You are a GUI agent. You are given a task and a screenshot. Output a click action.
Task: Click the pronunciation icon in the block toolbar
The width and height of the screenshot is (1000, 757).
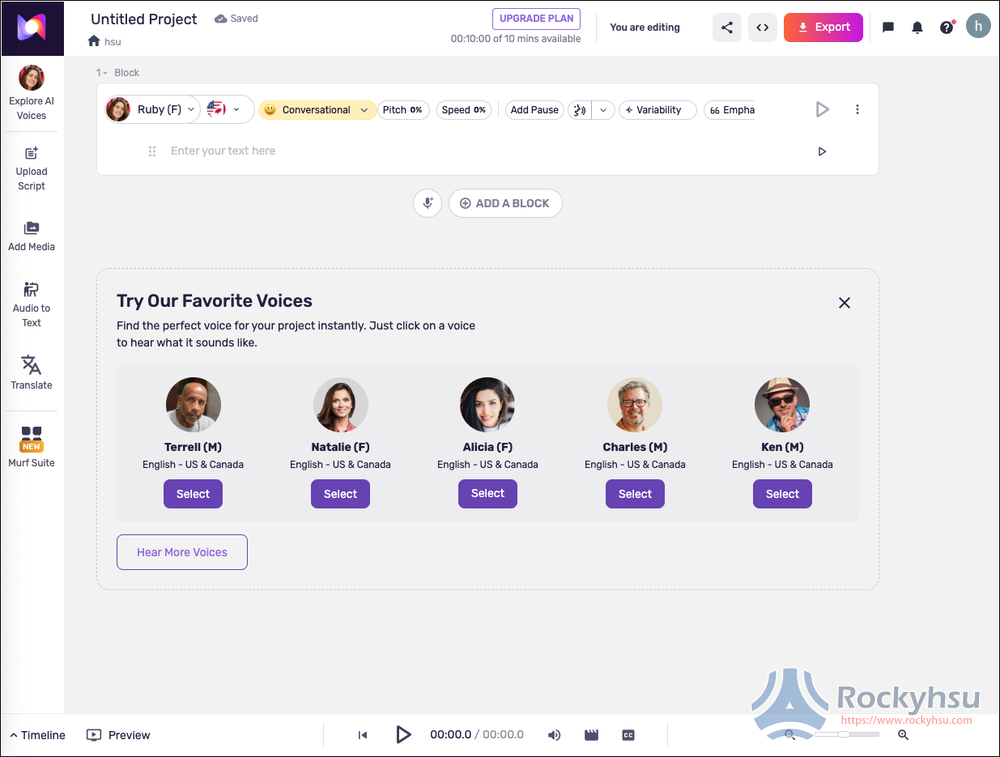[x=579, y=110]
